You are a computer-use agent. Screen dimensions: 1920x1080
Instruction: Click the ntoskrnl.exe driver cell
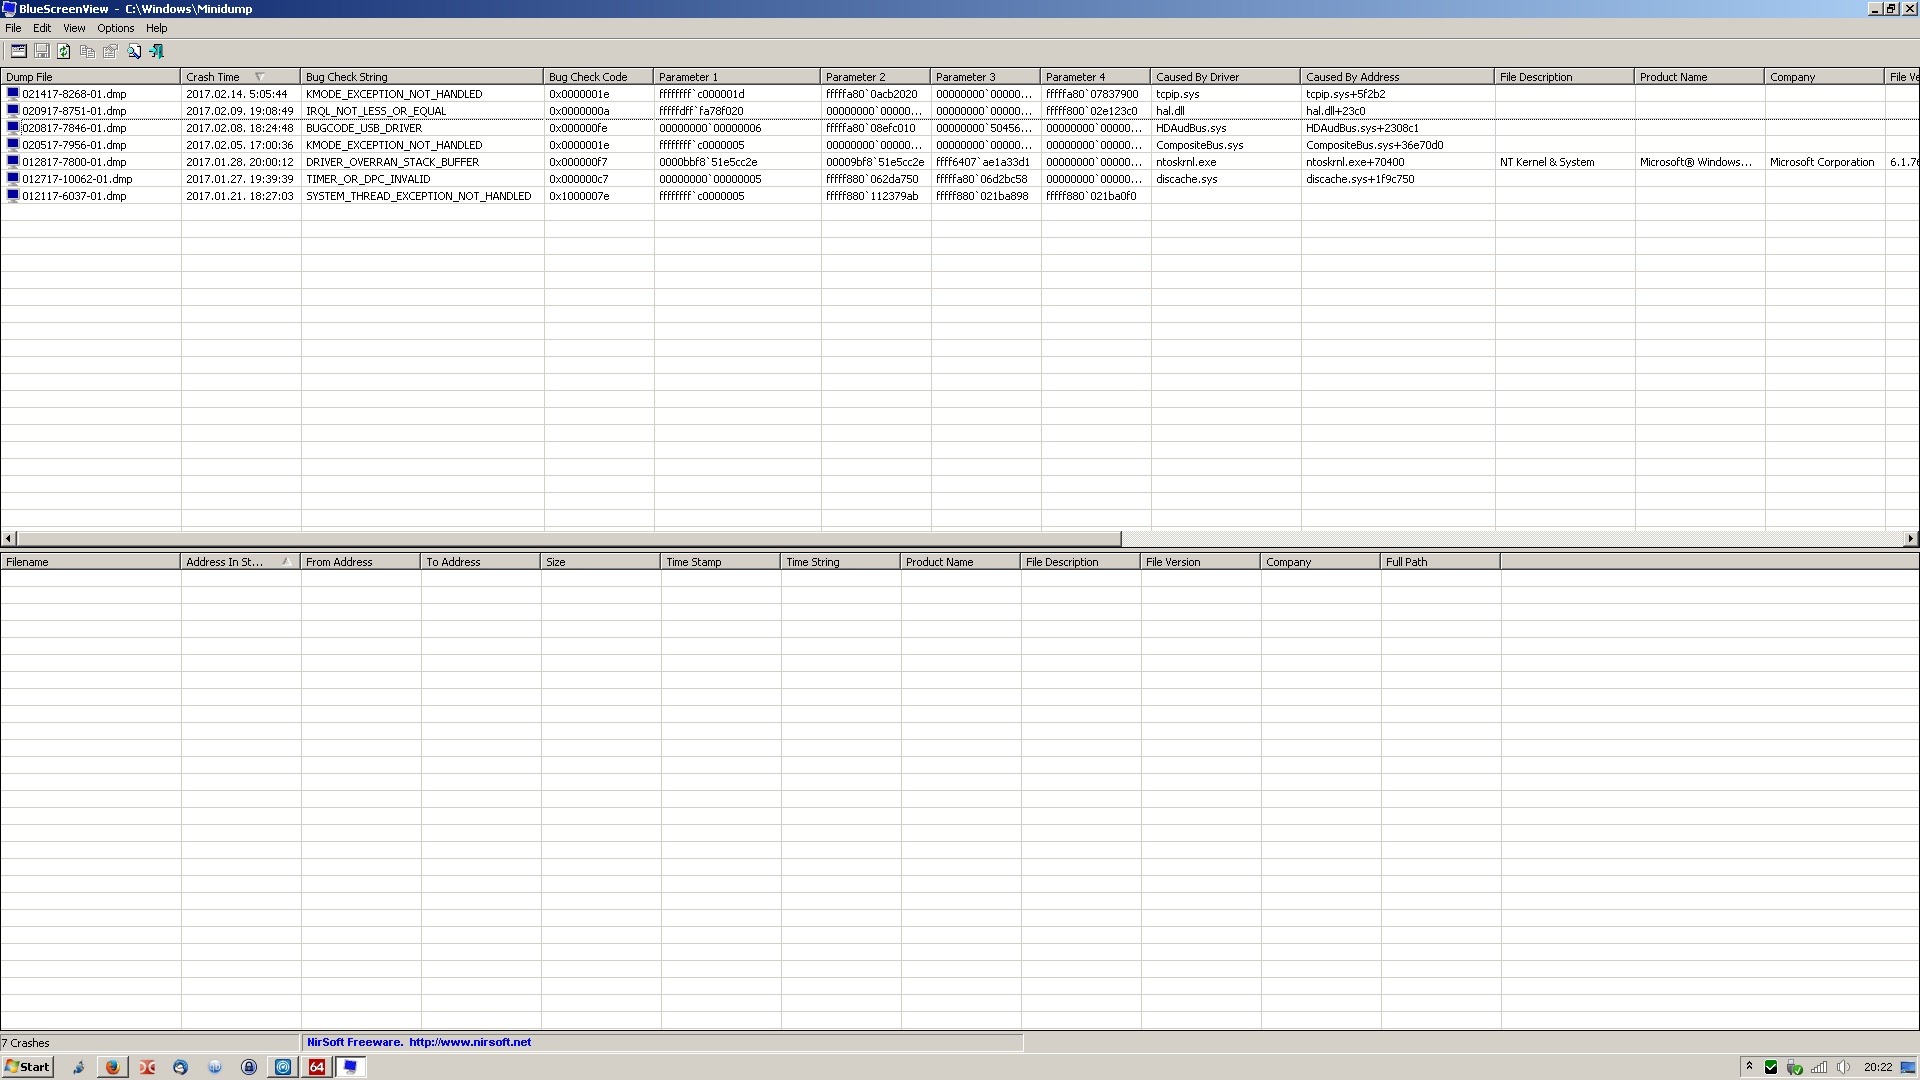pos(1186,162)
